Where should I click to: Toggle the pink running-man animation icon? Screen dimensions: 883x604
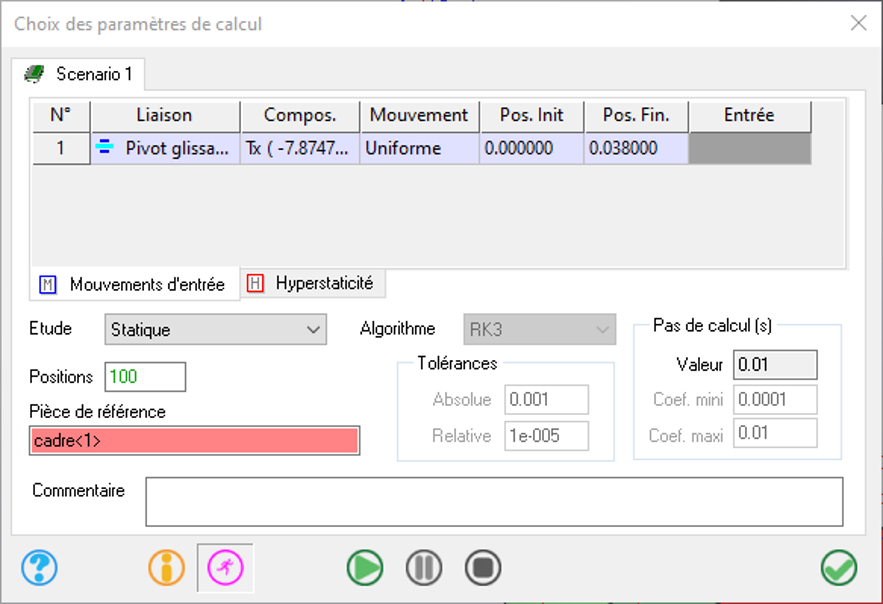(225, 568)
